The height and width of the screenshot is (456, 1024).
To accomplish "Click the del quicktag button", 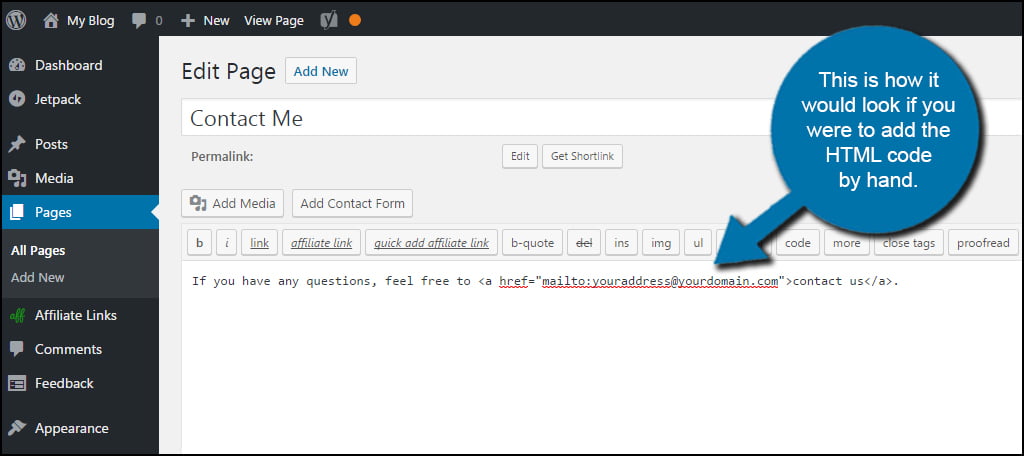I will click(584, 243).
